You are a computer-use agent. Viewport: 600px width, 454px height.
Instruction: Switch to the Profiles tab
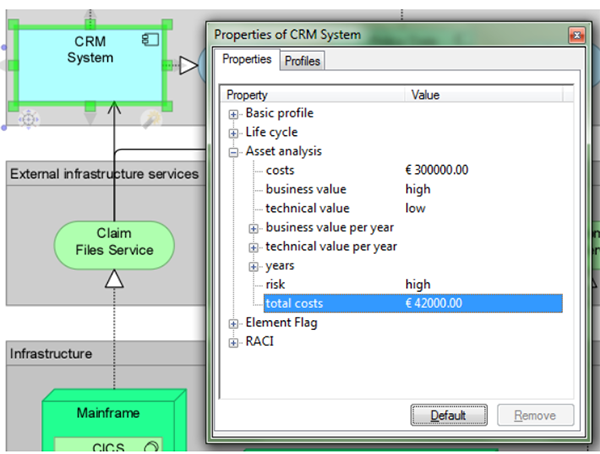[x=302, y=61]
